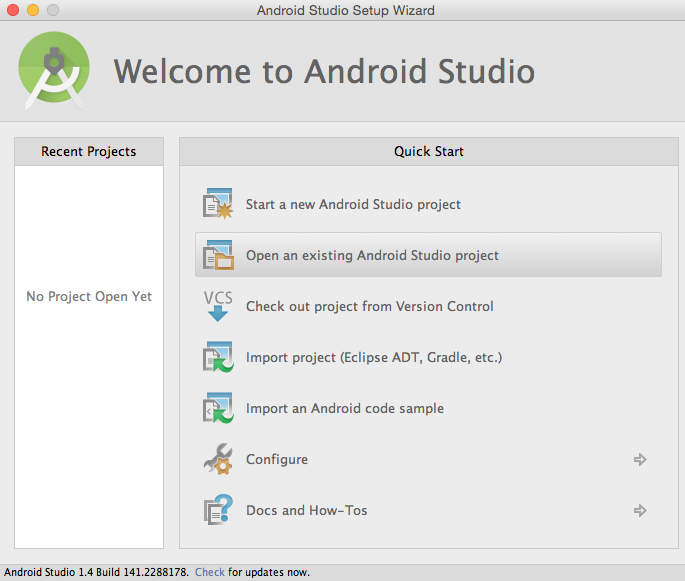This screenshot has height=581, width=685.
Task: Click the Import project icon
Action: point(218,357)
